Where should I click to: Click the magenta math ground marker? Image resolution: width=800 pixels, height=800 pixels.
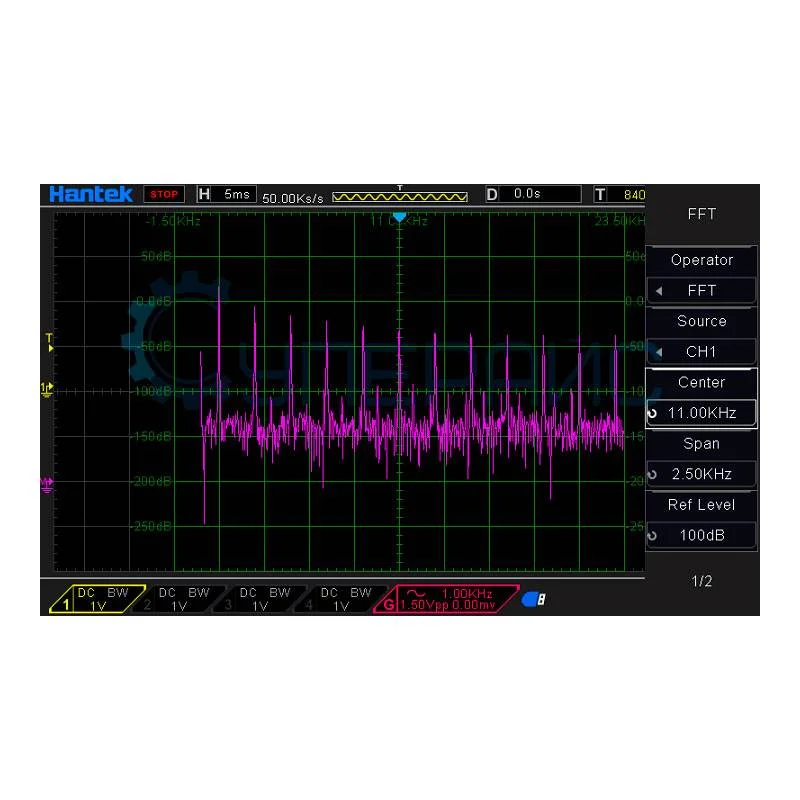[x=46, y=483]
